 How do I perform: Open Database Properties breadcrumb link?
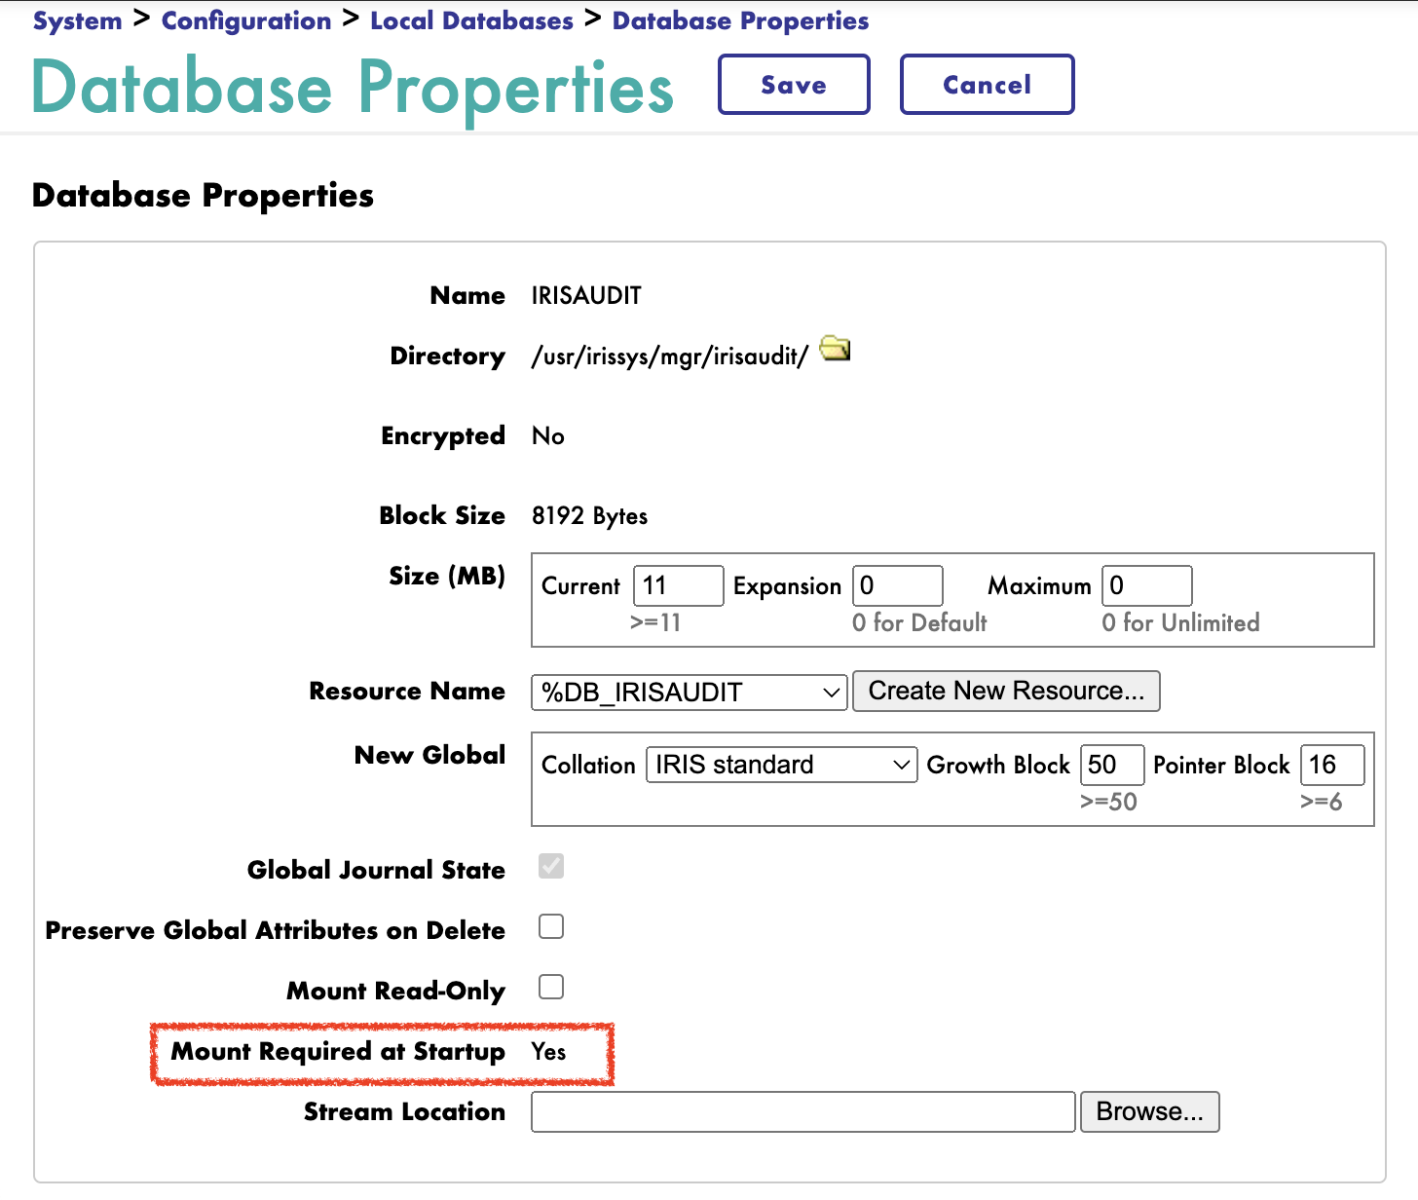[x=740, y=21]
